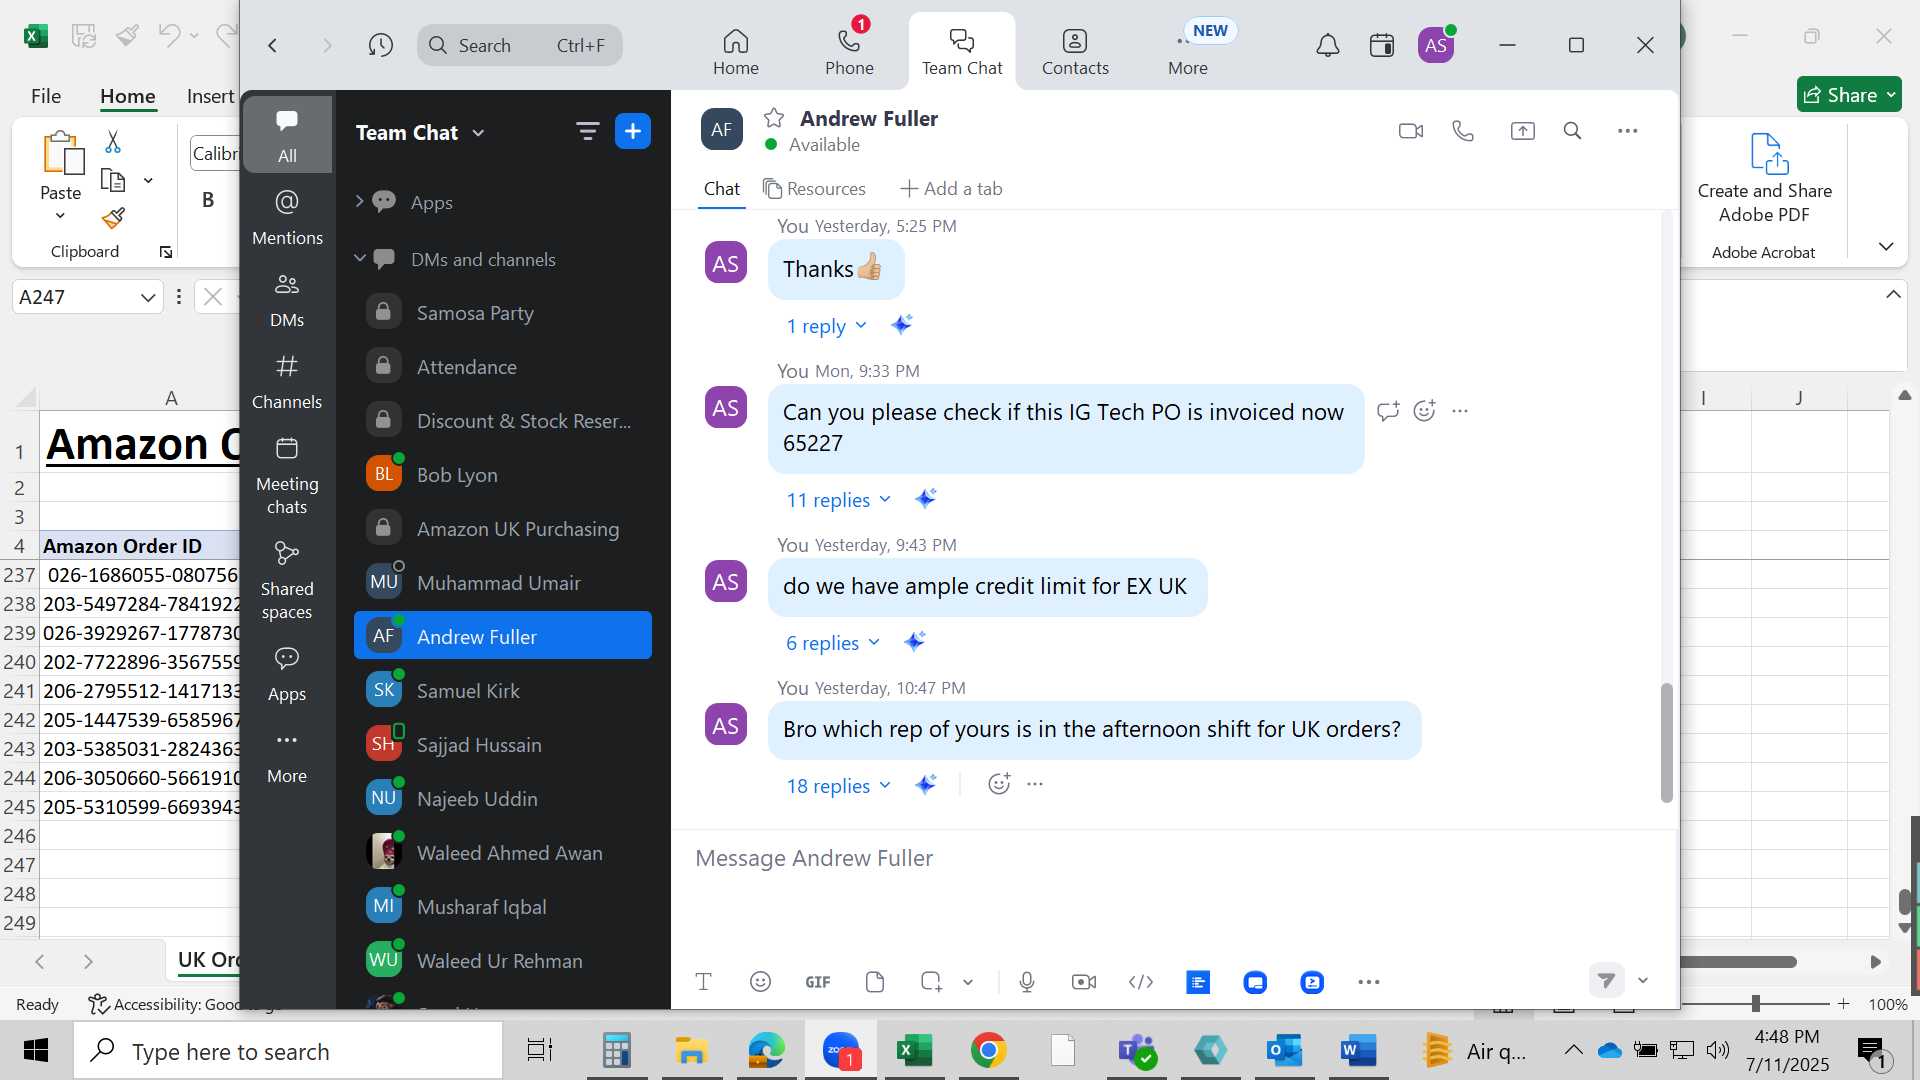
Task: Open the text formatting tool in composer
Action: (x=703, y=982)
